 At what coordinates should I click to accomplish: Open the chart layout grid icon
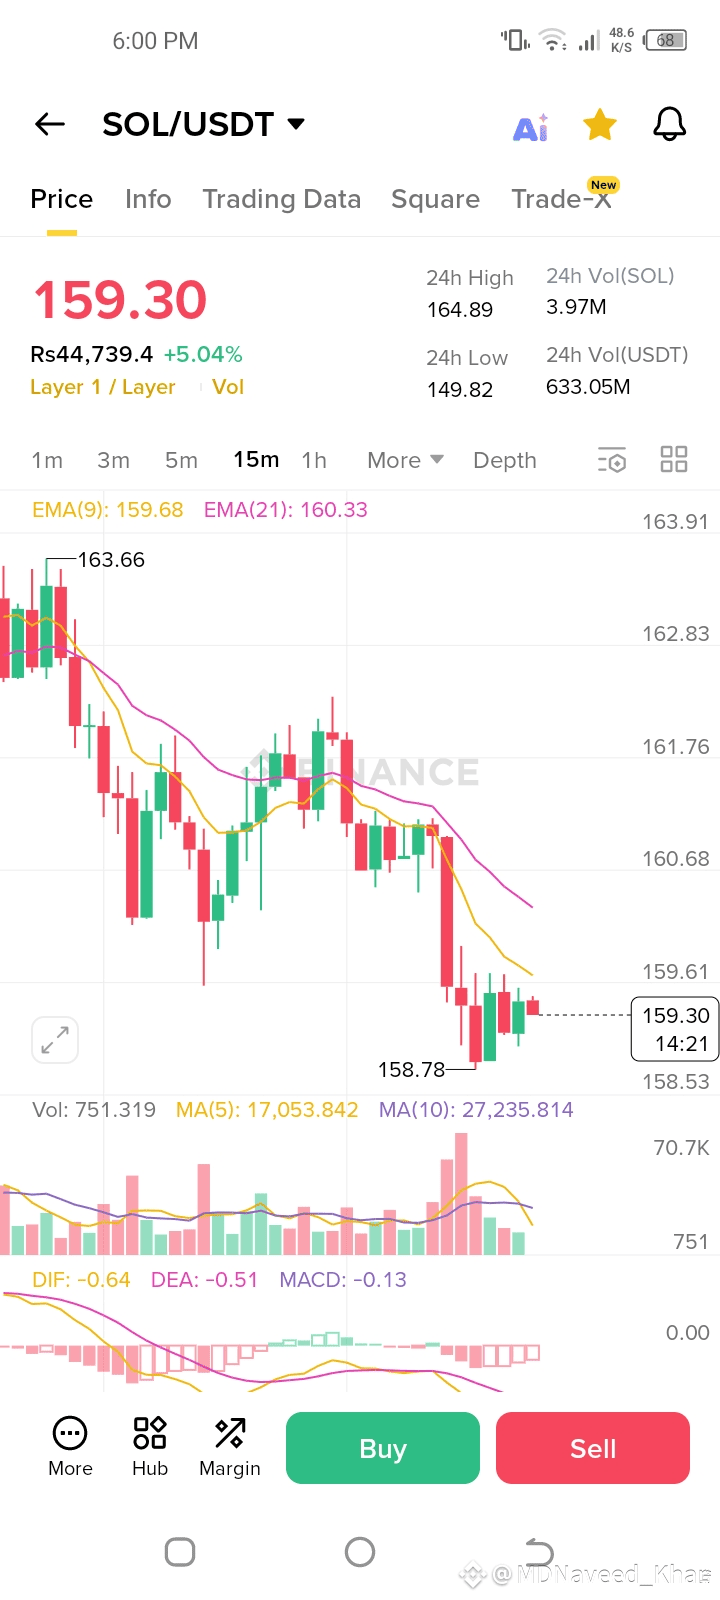point(674,459)
